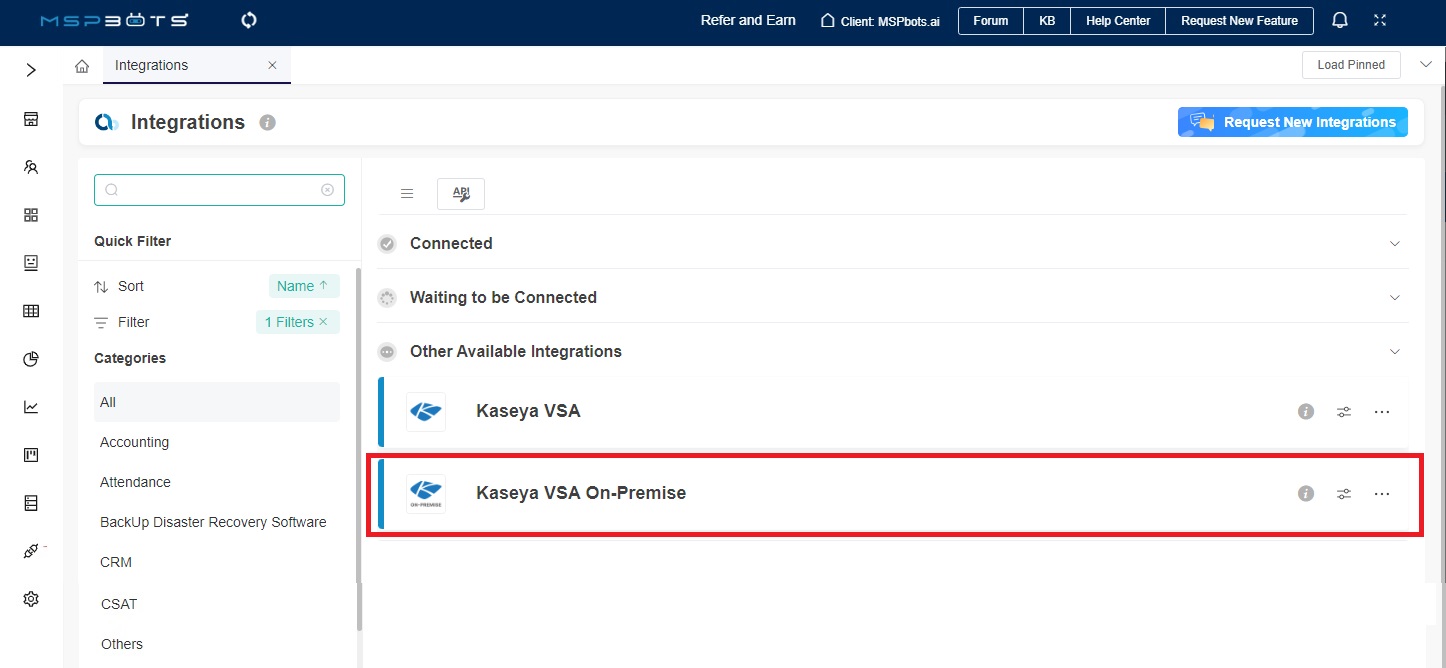Click the Forum button
This screenshot has width=1446, height=668.
click(x=991, y=21)
